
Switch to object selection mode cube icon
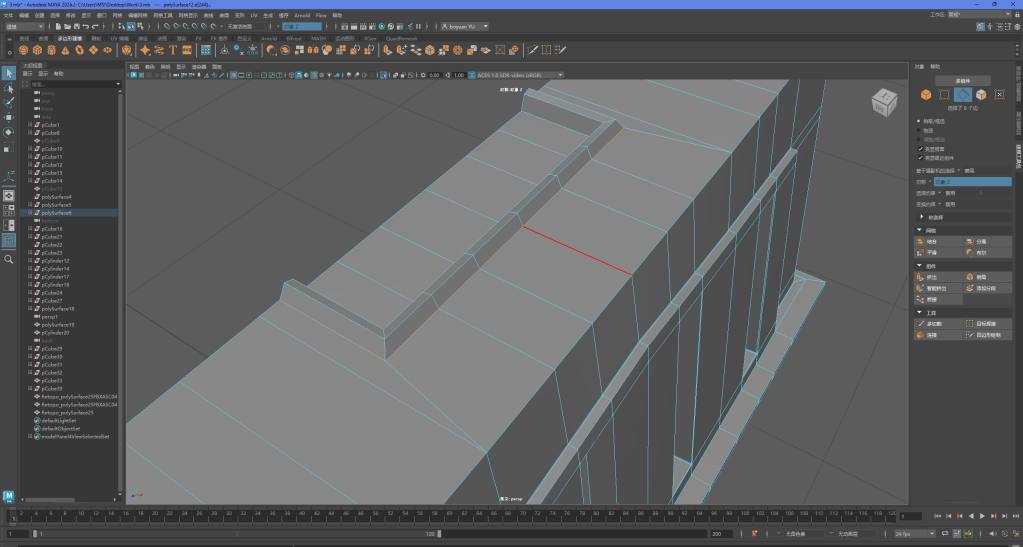click(x=926, y=94)
